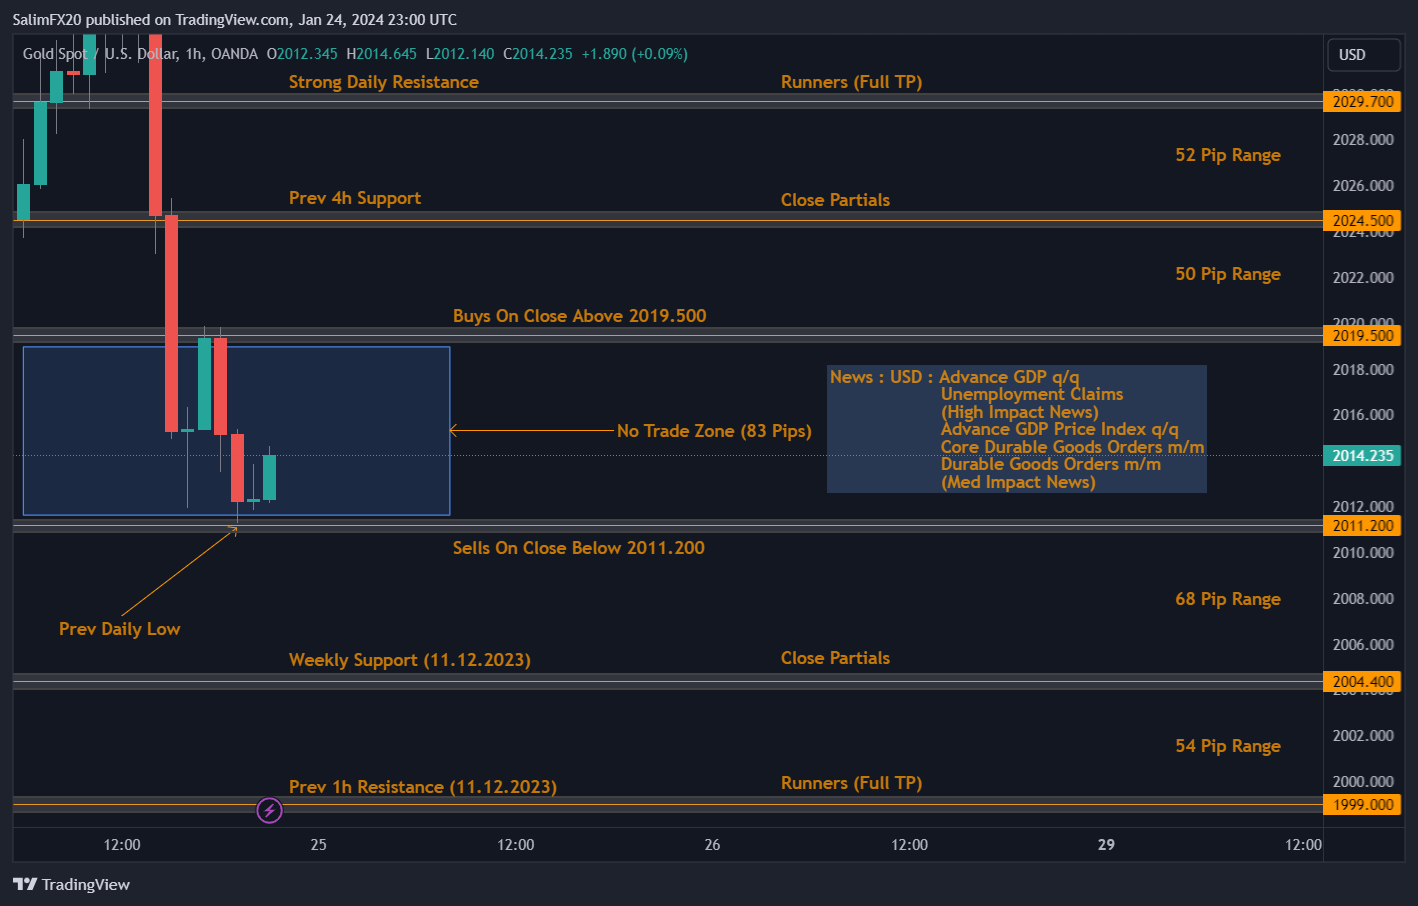
Task: Click the 2004.400 weekly support price tag
Action: click(x=1362, y=682)
